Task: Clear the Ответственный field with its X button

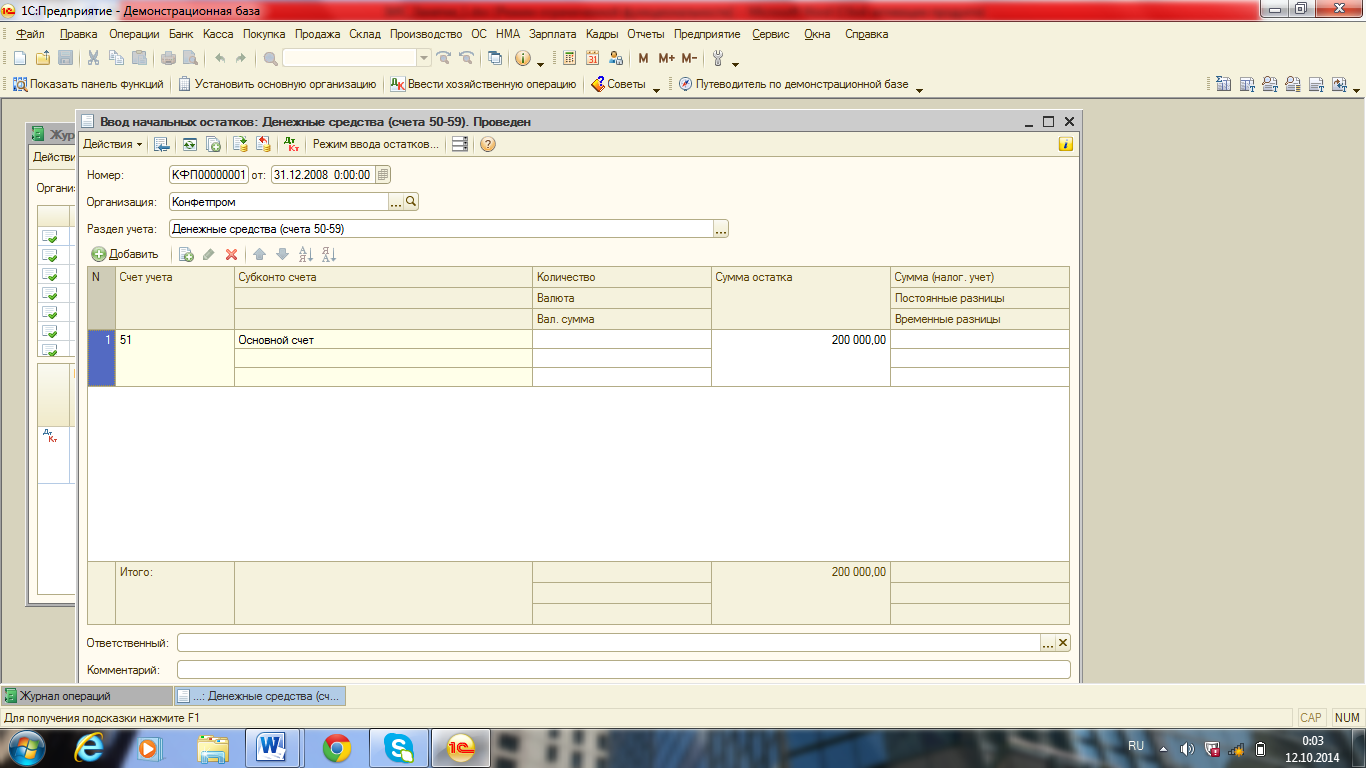Action: coord(1063,643)
